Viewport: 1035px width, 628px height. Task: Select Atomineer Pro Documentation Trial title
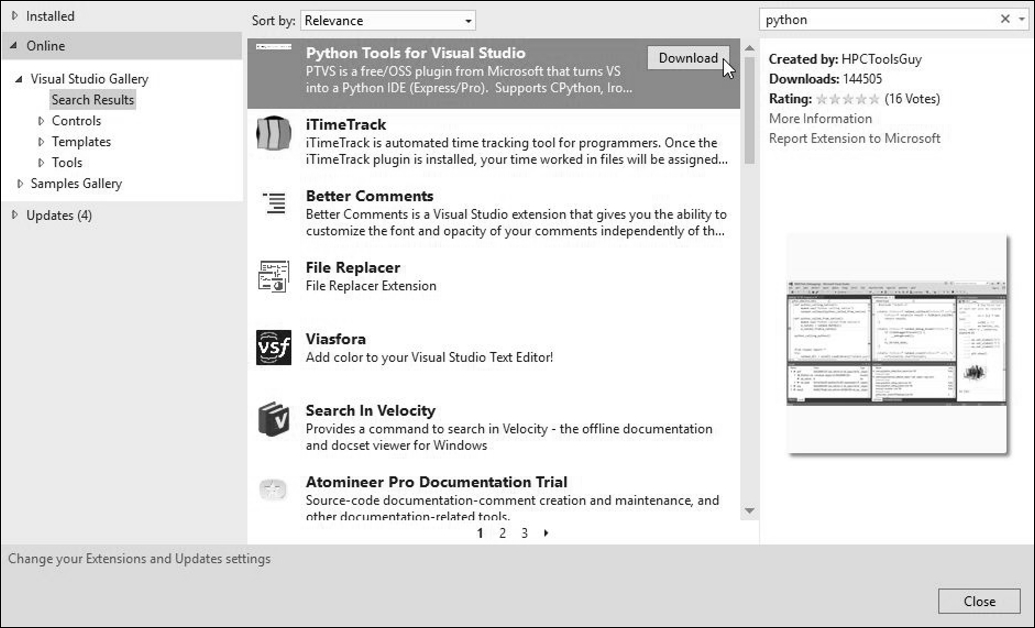click(x=437, y=482)
